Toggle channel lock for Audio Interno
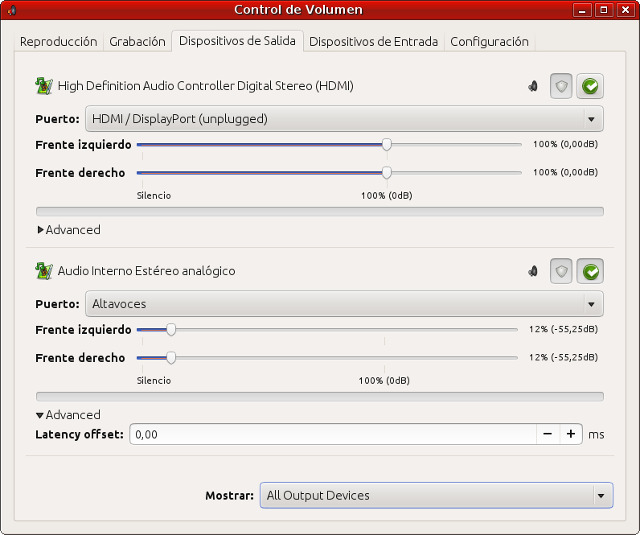 tap(562, 271)
